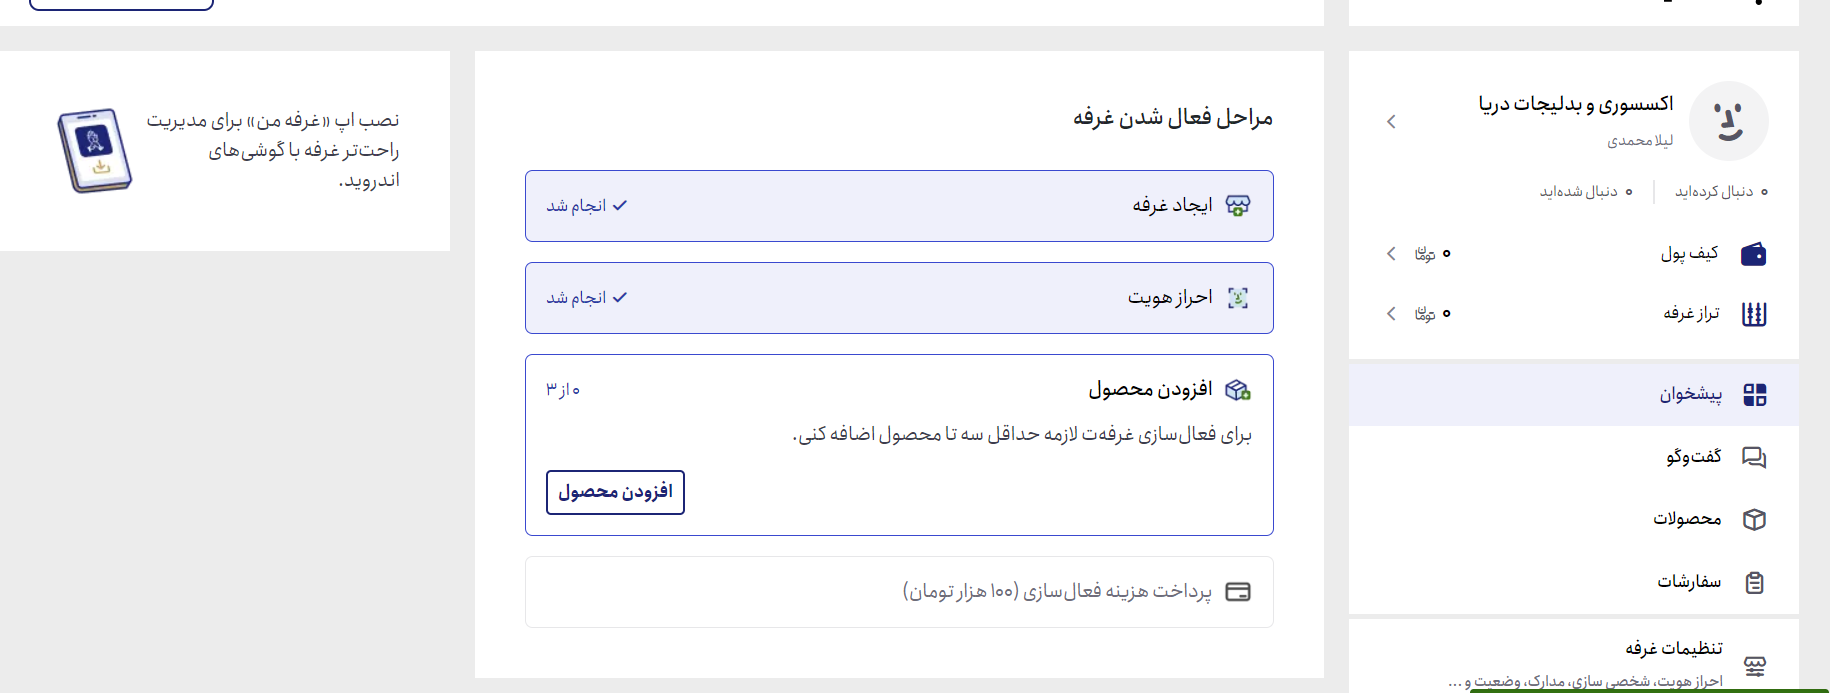Click the سفارشات clipboard icon
Screen dimensions: 1830x693
[x=1754, y=582]
